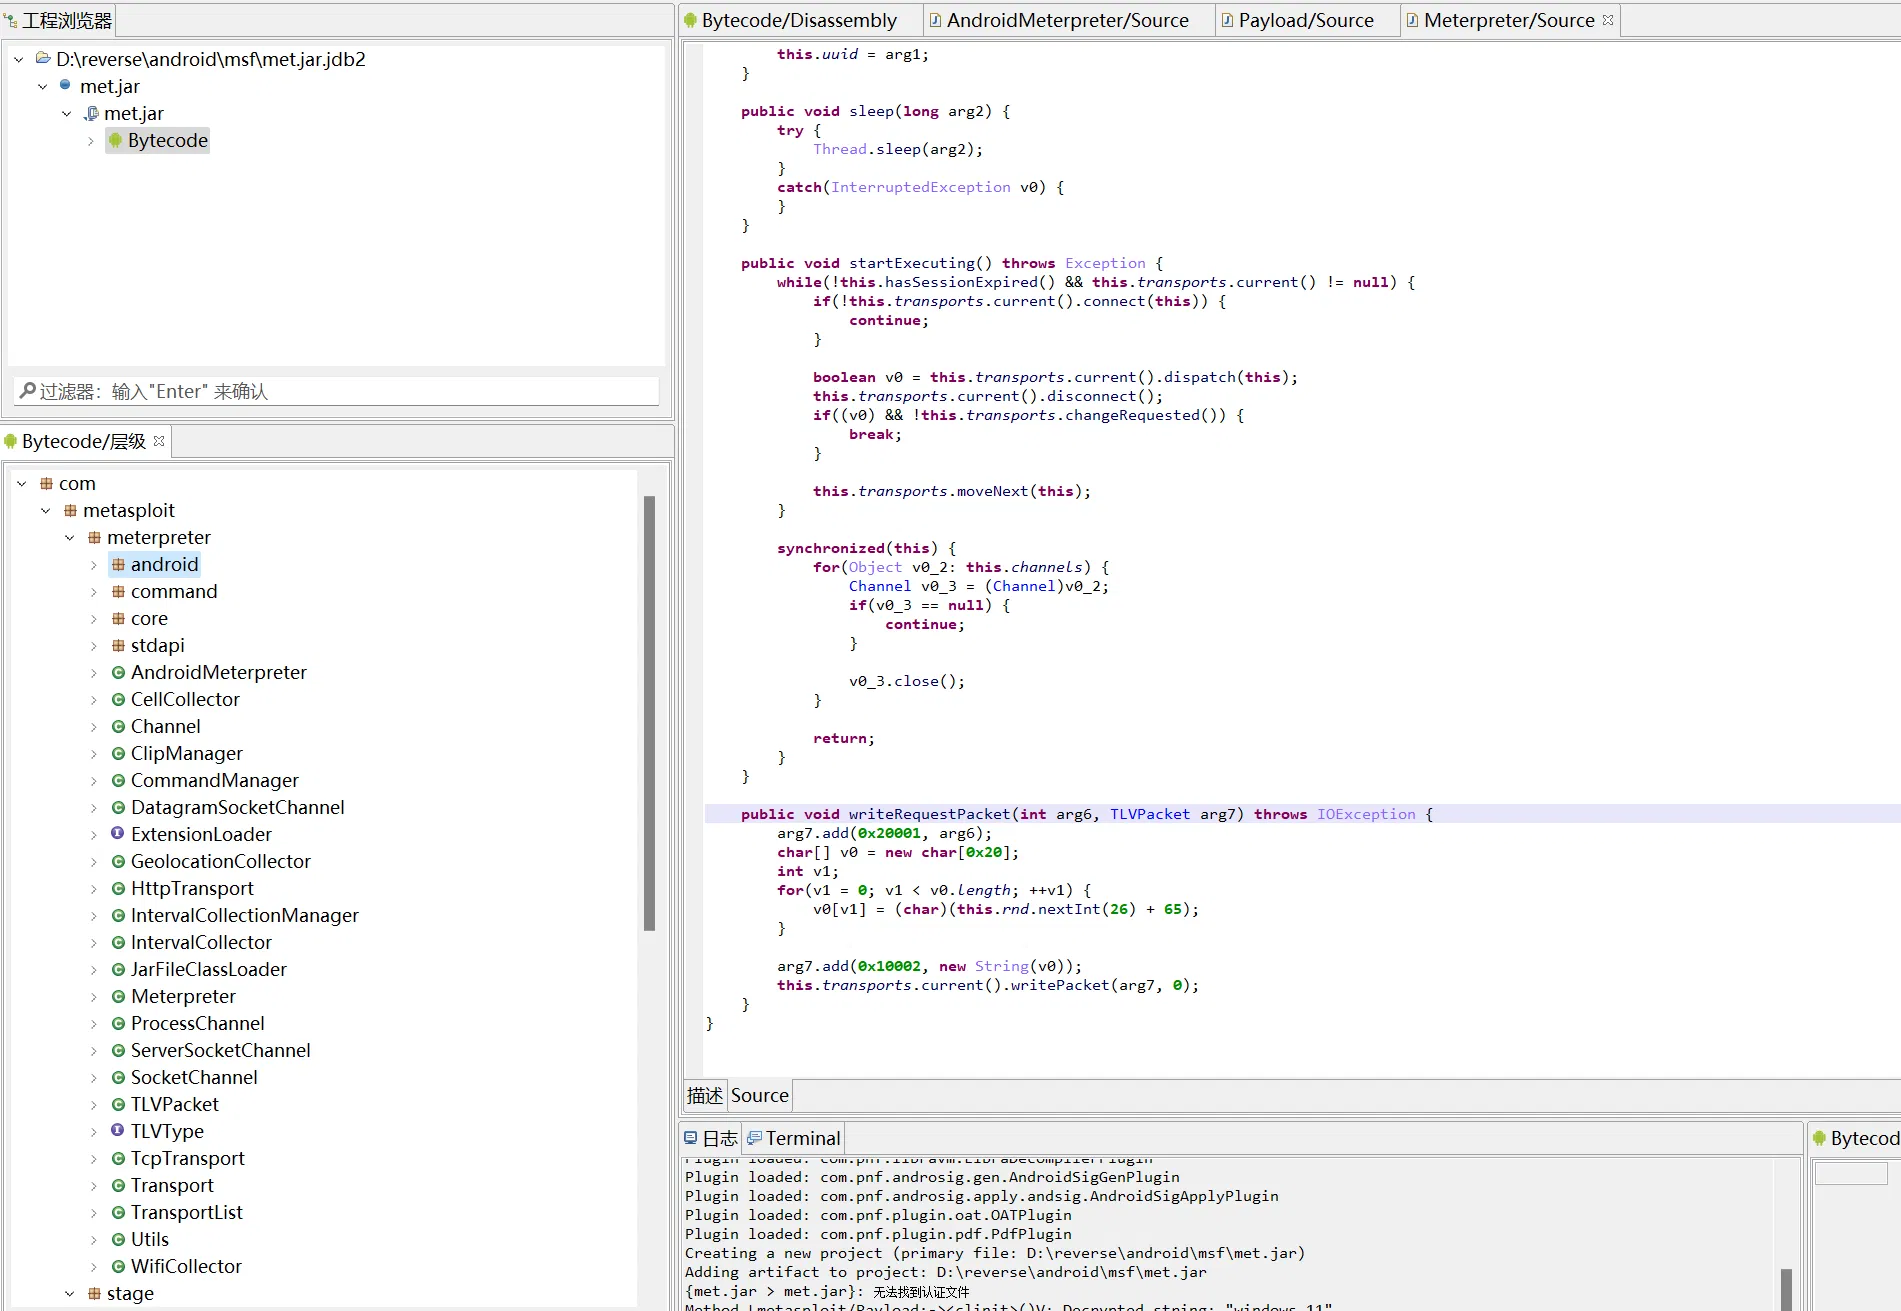Click the filter input field
Image resolution: width=1901 pixels, height=1311 pixels.
(336, 391)
